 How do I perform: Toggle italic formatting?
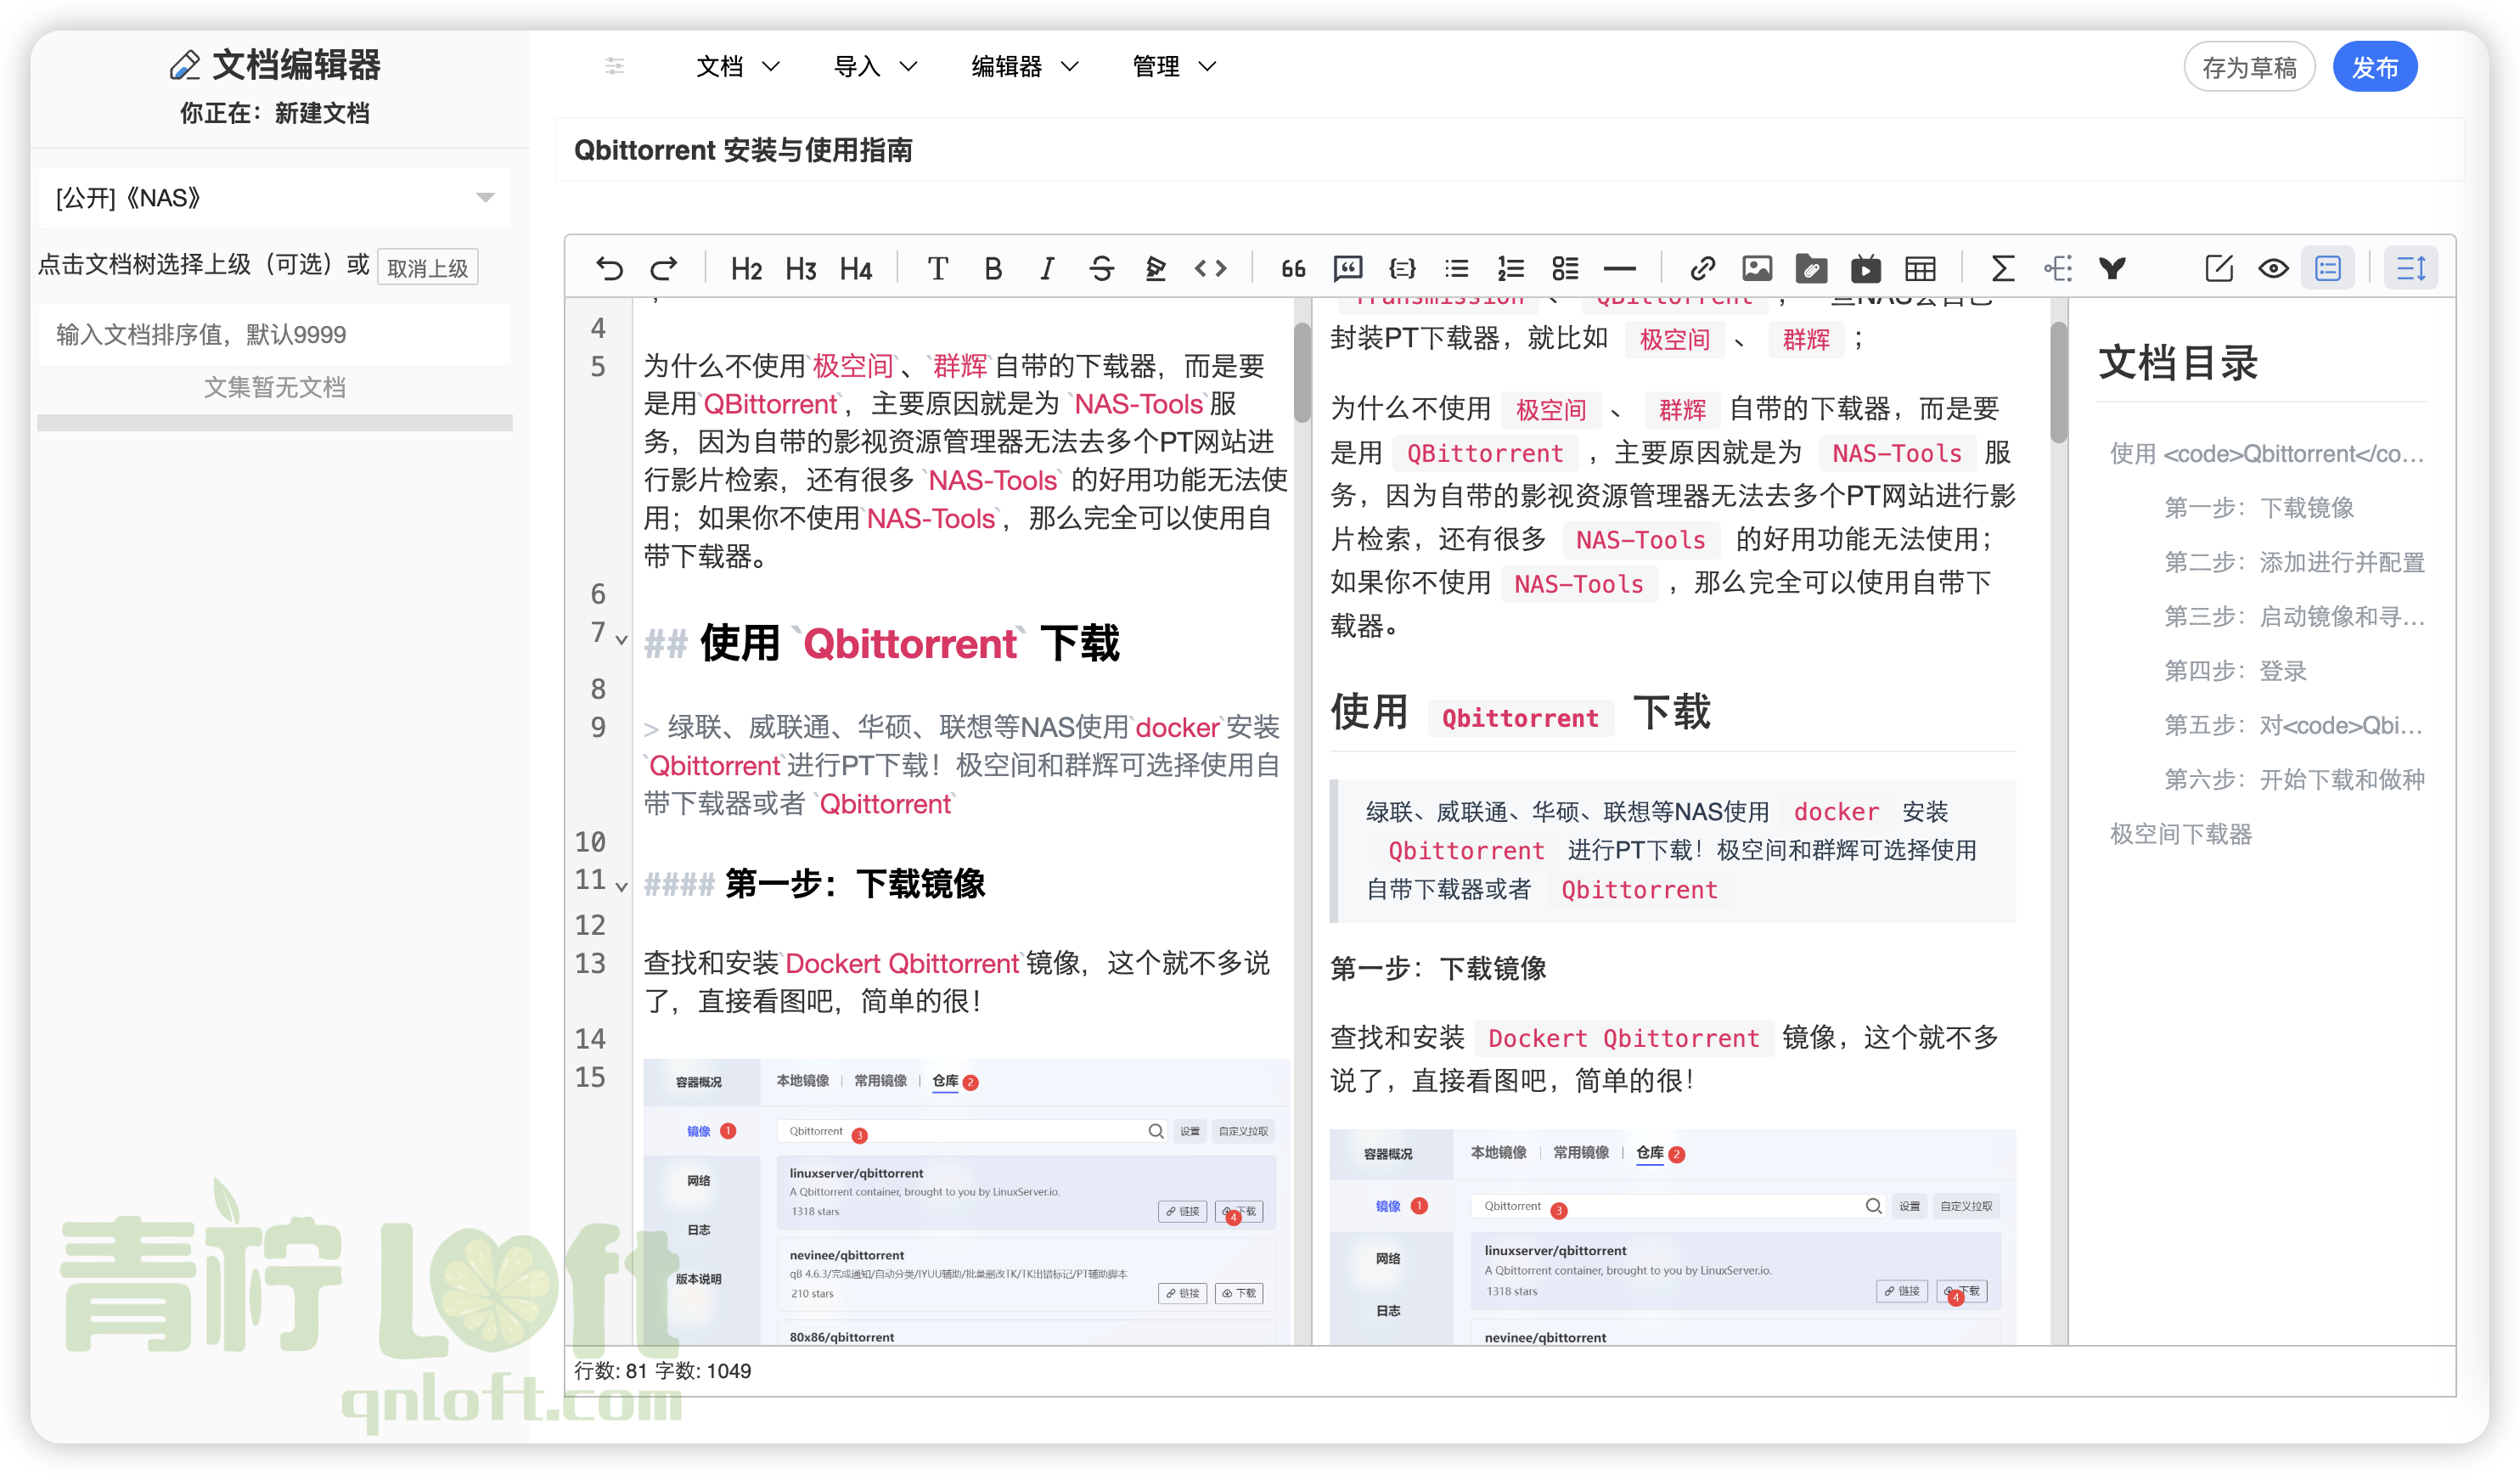(1047, 268)
